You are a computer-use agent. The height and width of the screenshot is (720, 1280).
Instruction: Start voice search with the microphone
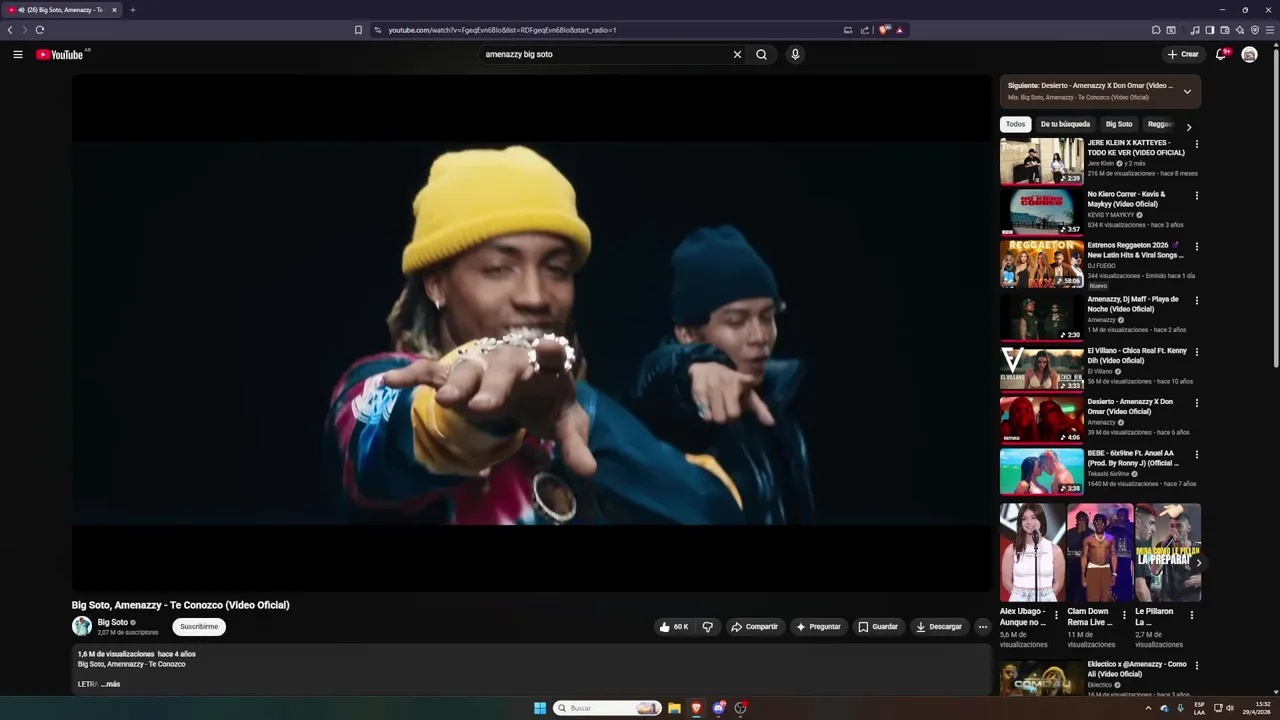click(795, 54)
